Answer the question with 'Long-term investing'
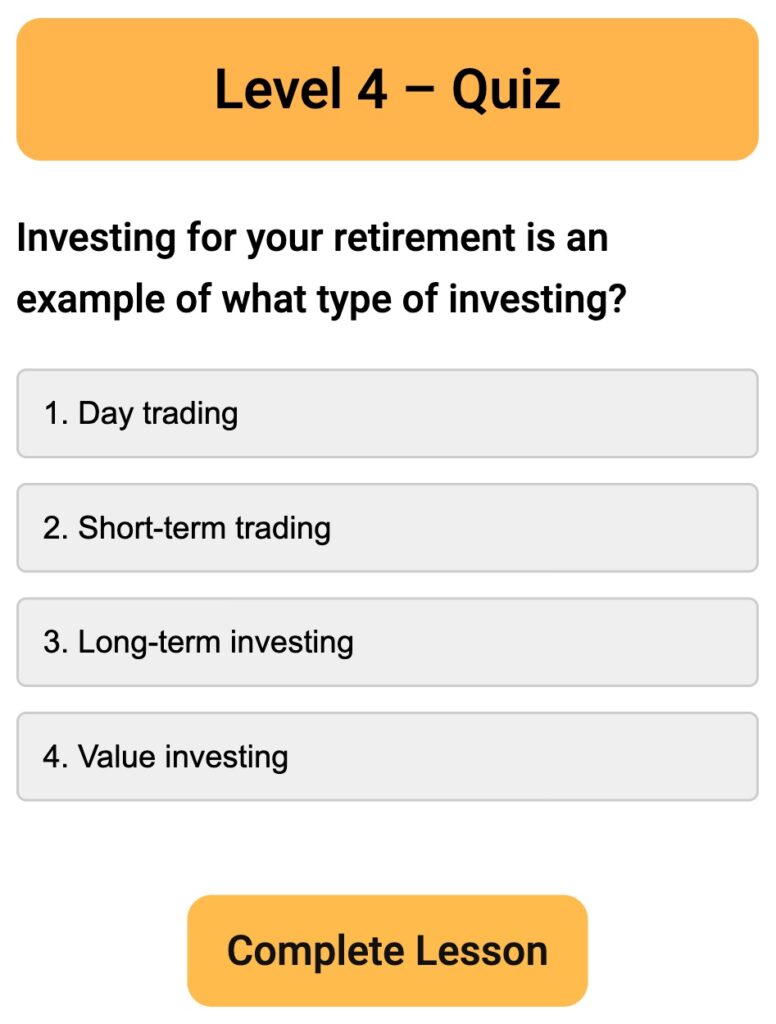The image size is (776, 1024). tap(387, 642)
